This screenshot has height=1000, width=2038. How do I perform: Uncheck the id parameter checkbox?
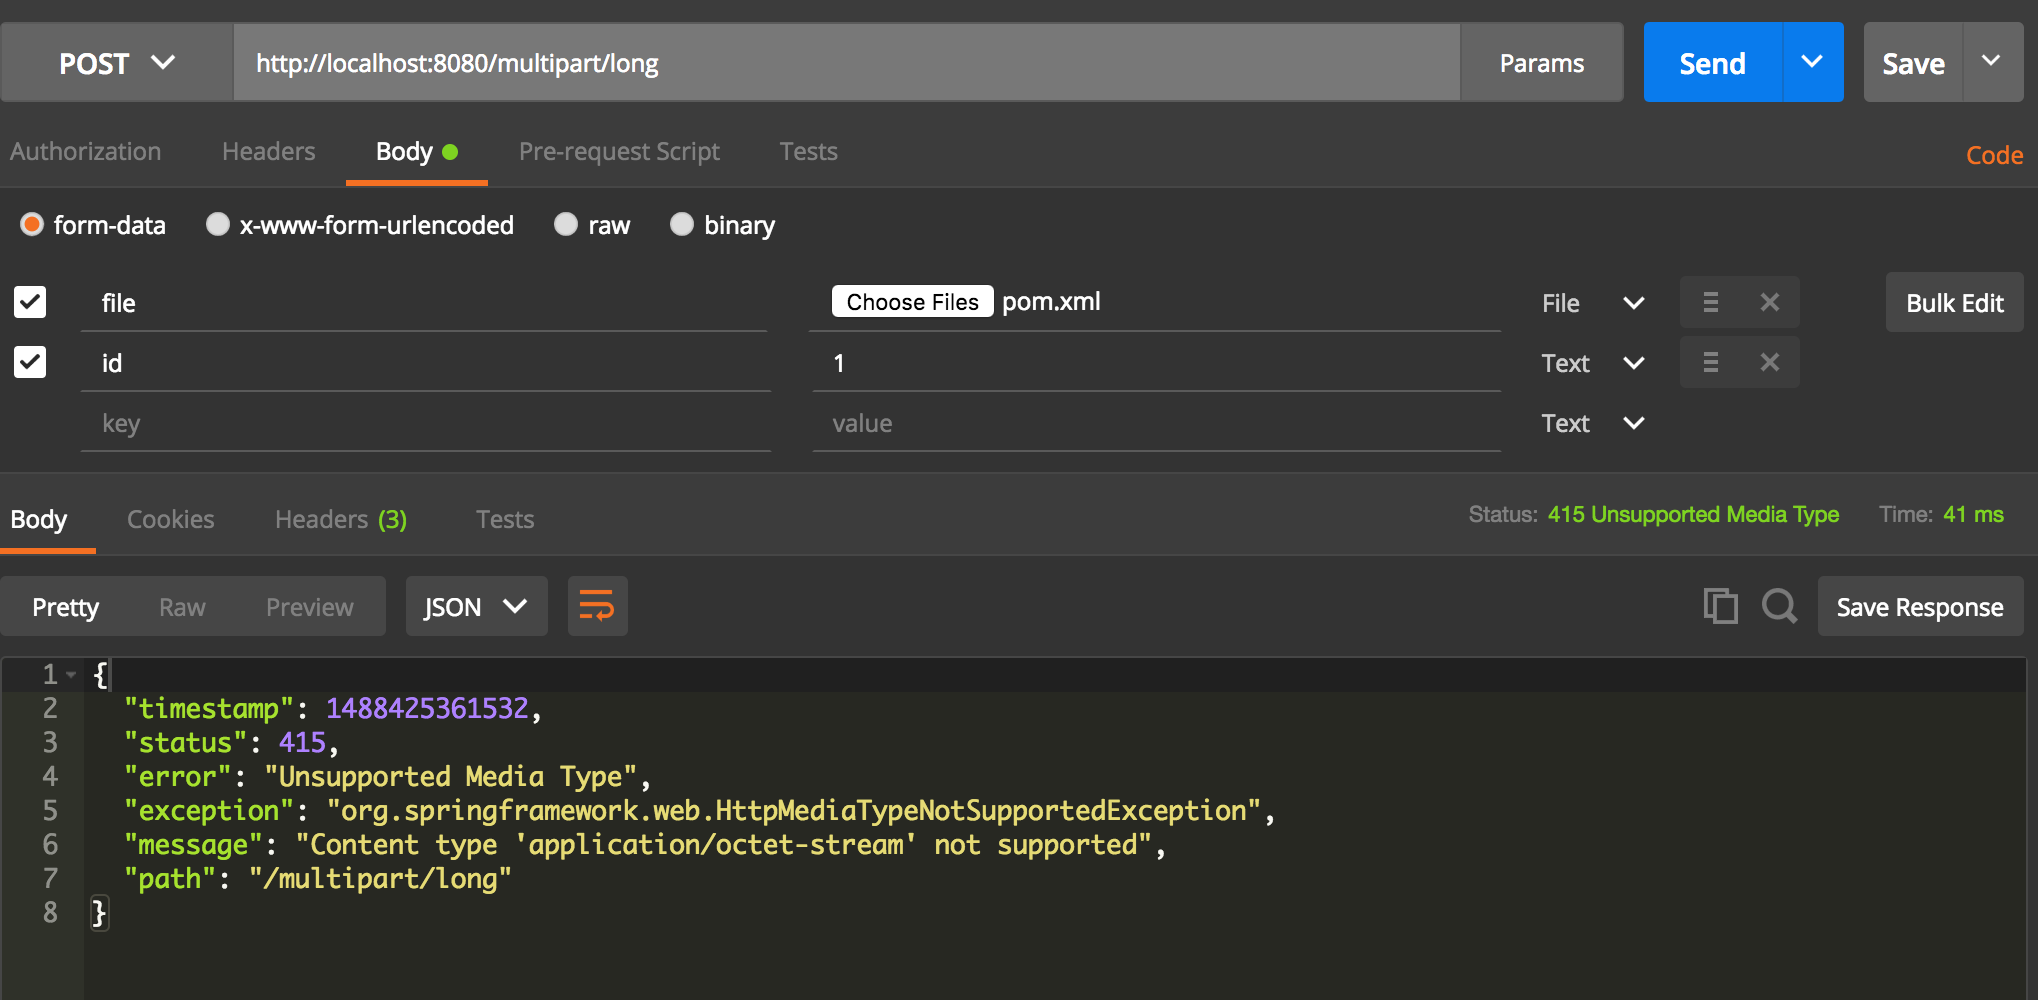(x=30, y=362)
